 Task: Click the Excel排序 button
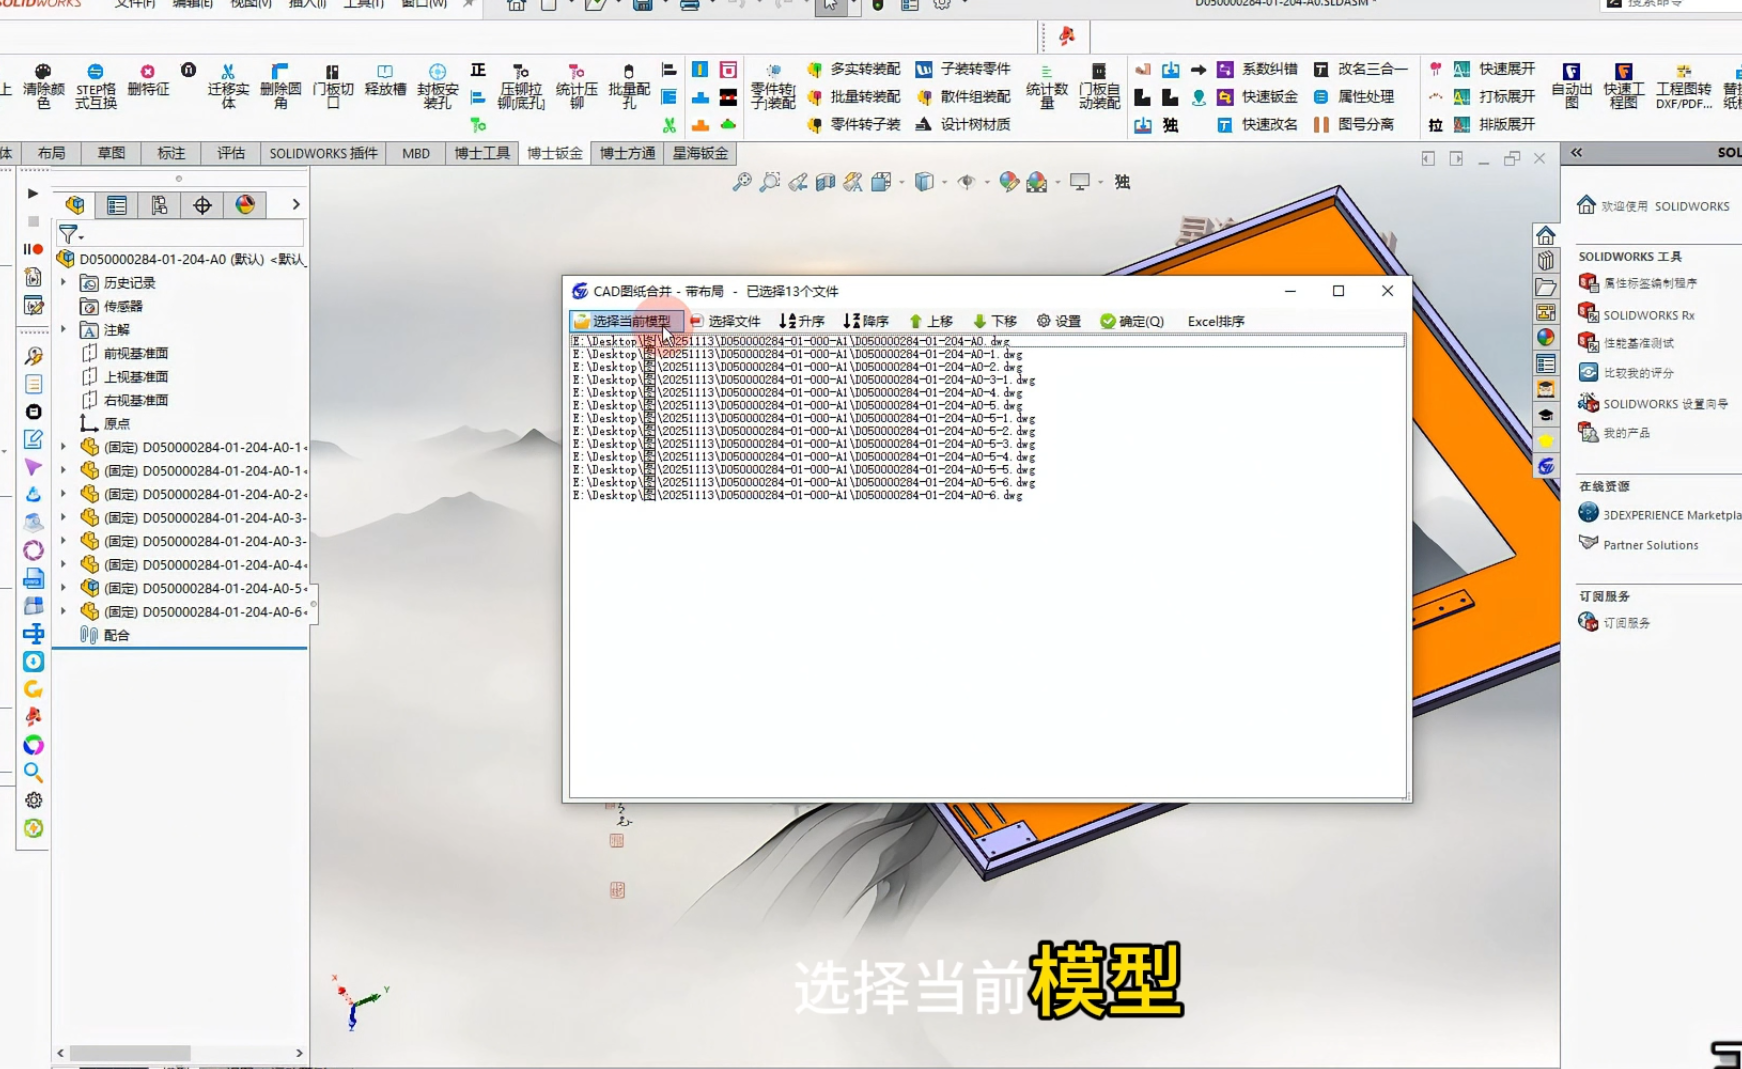tap(1215, 321)
